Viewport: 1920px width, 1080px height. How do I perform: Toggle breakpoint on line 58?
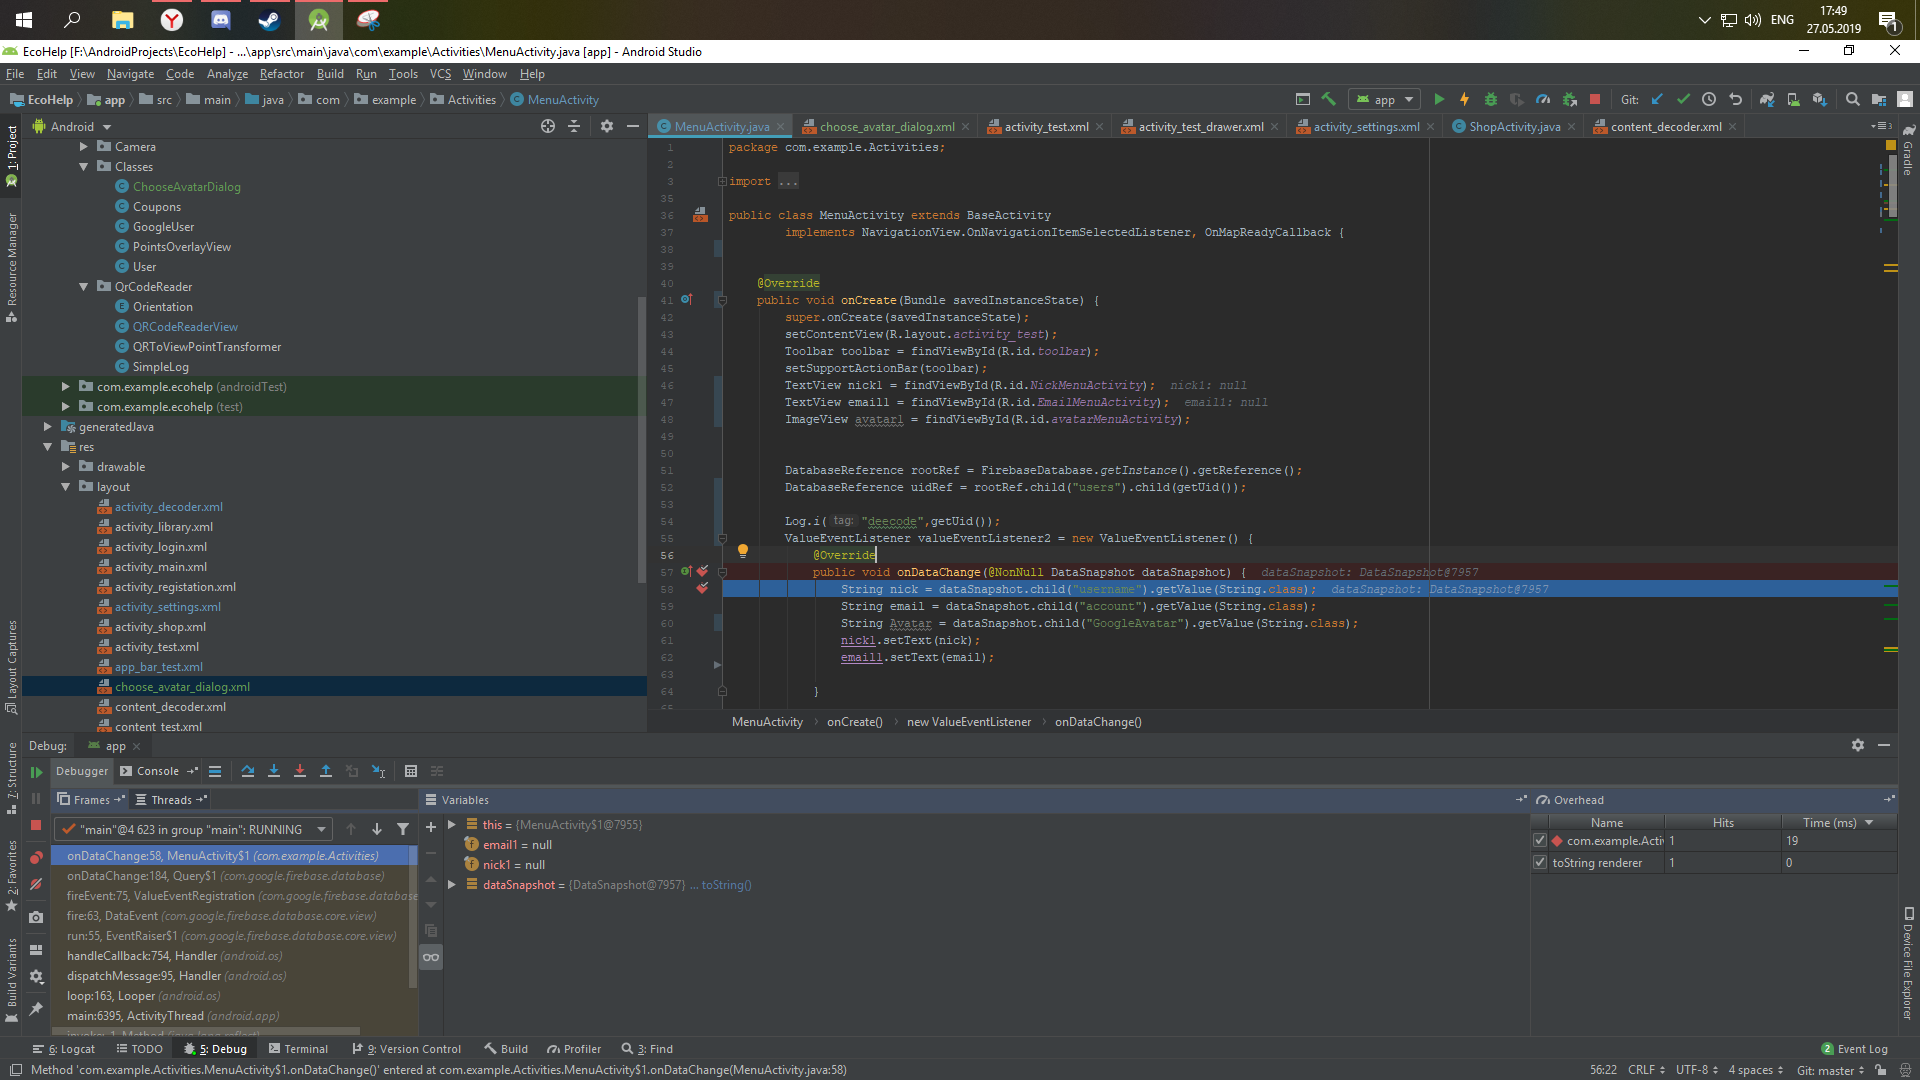(x=702, y=589)
